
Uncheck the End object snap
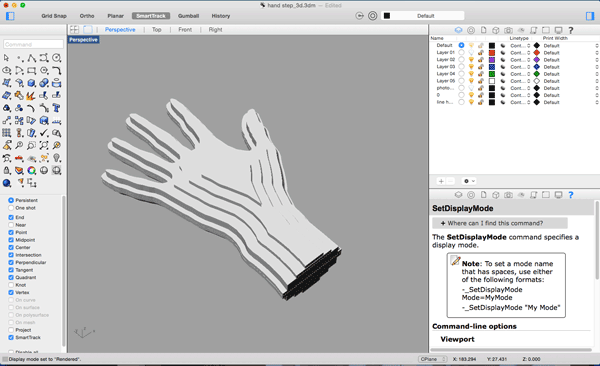[11, 217]
